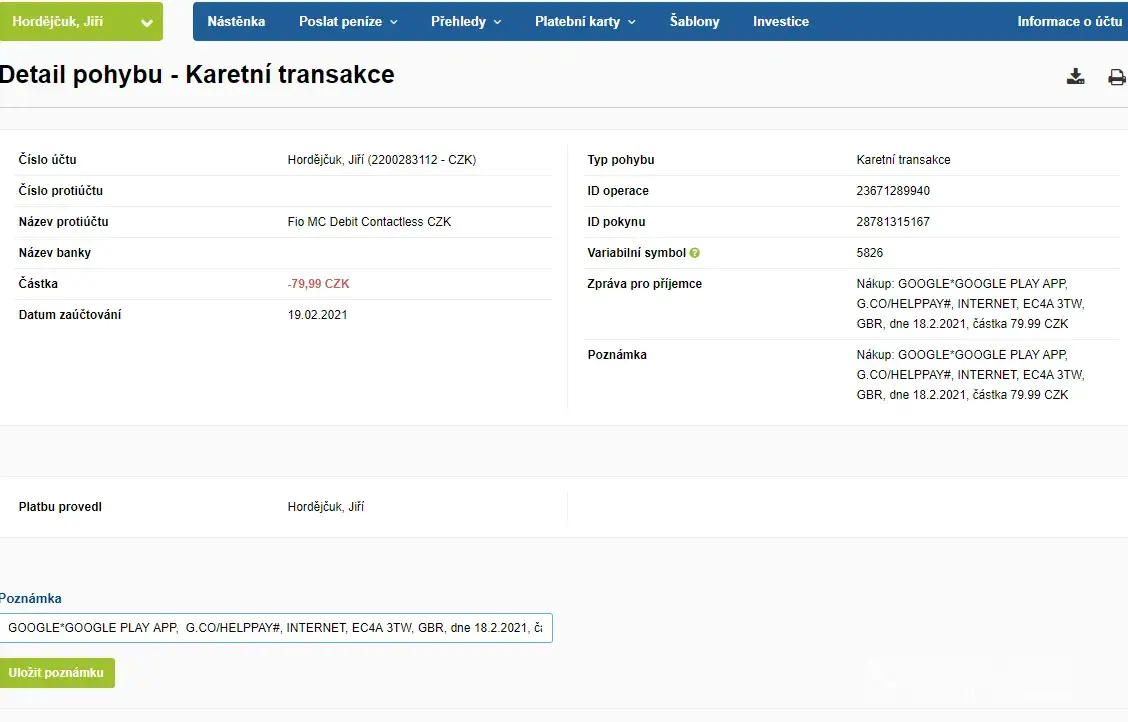1128x722 pixels.
Task: Click the red -79,99 CZK amount
Action: click(318, 284)
